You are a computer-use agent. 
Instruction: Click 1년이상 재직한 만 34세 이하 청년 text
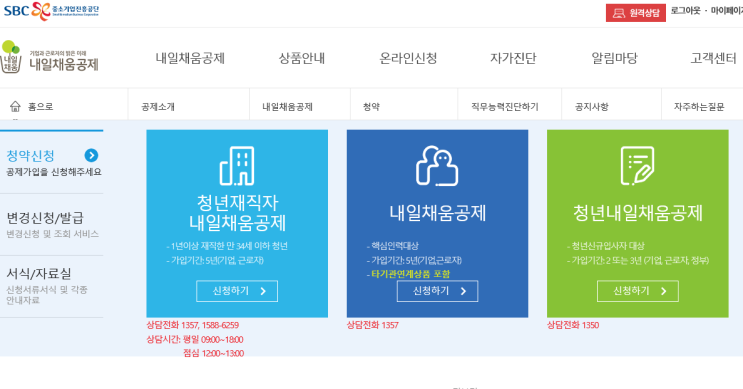[229, 246]
